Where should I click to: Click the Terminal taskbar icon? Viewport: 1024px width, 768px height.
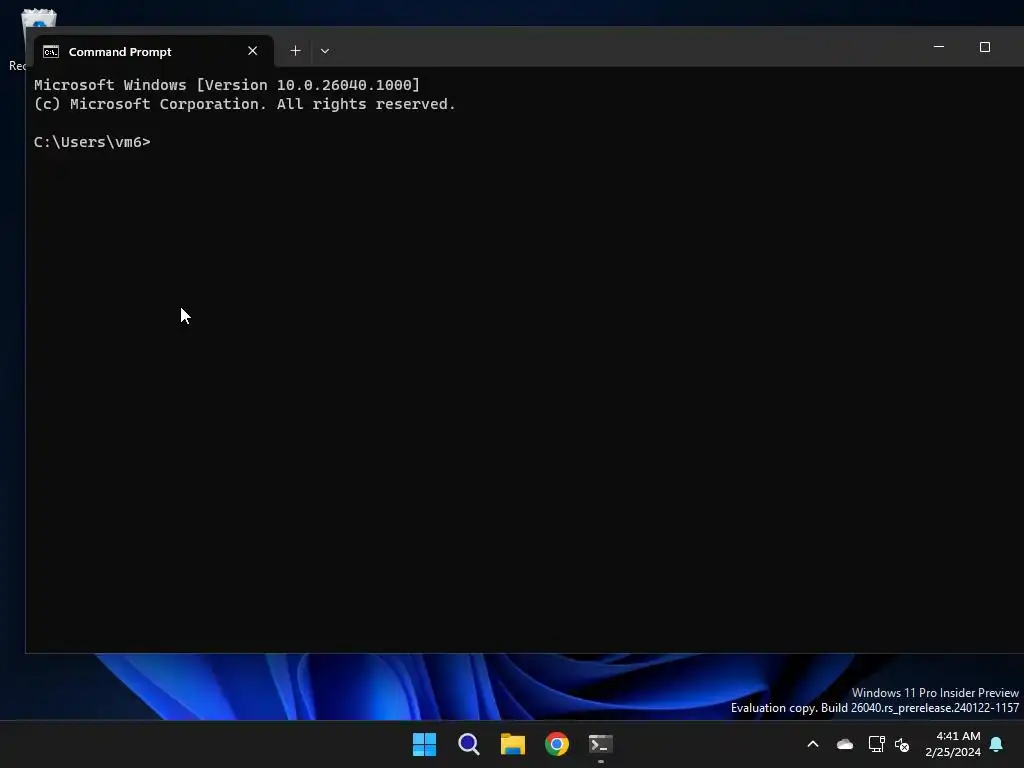[601, 744]
